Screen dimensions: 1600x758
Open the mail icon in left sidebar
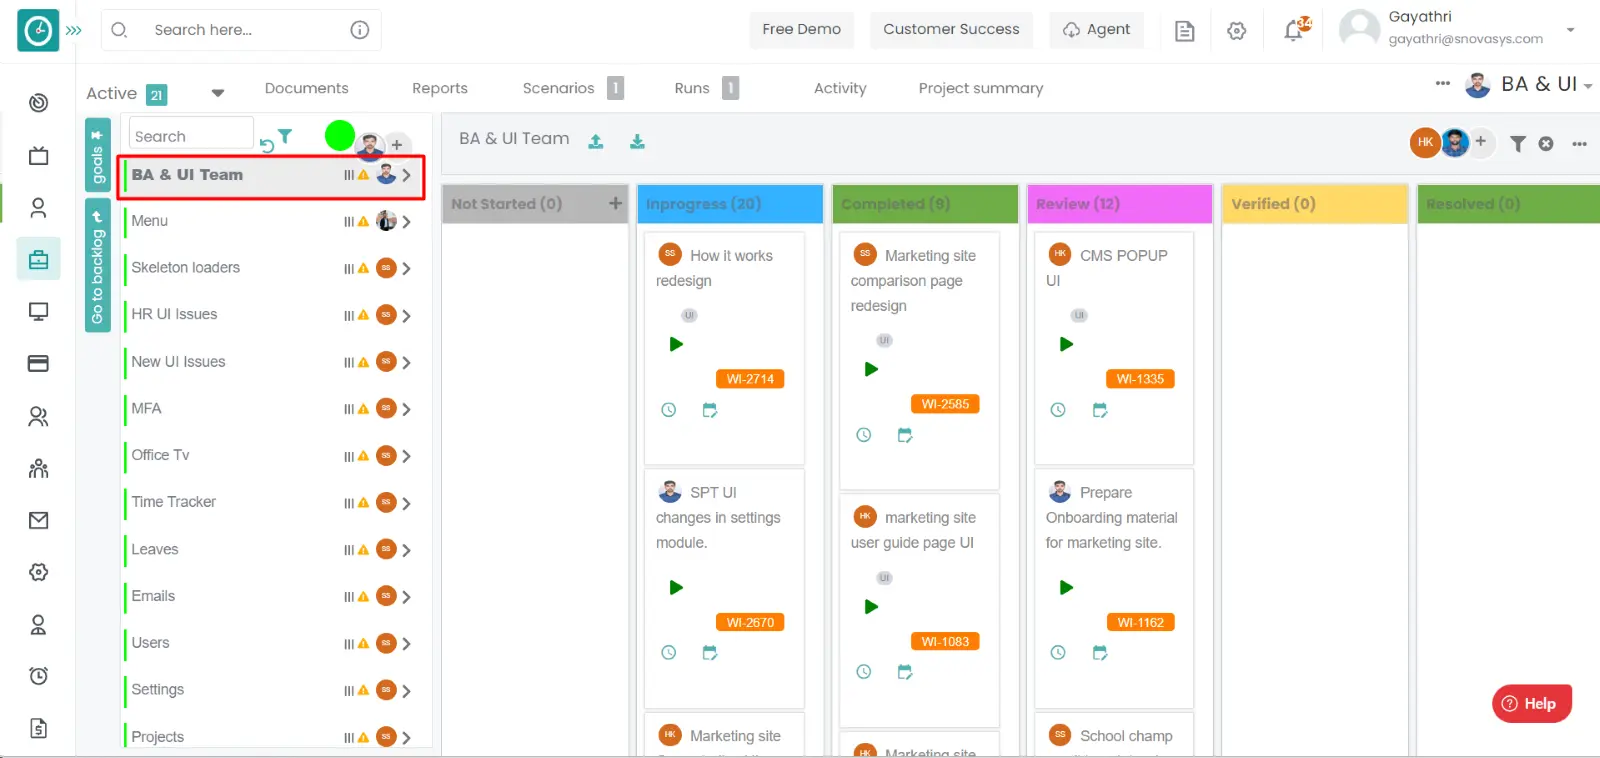[38, 520]
